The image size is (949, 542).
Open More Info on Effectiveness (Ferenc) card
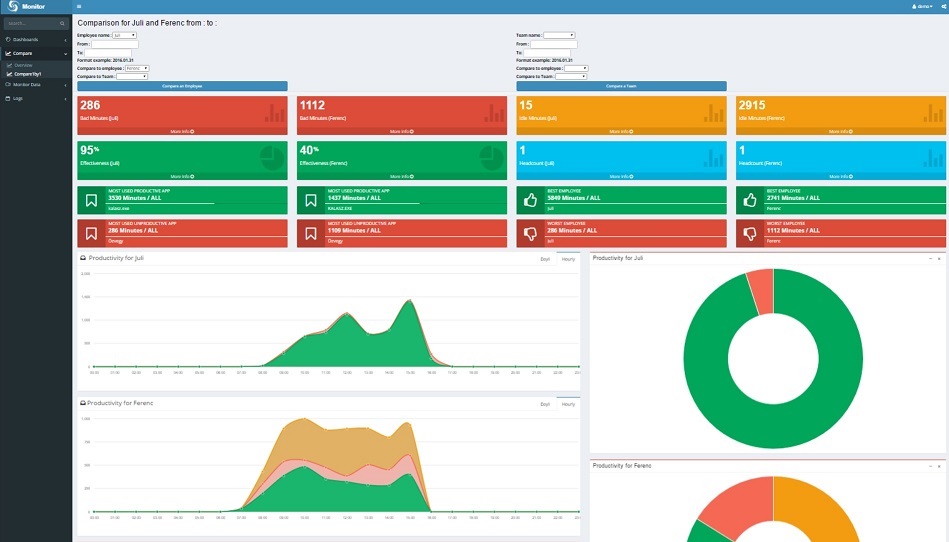click(402, 177)
